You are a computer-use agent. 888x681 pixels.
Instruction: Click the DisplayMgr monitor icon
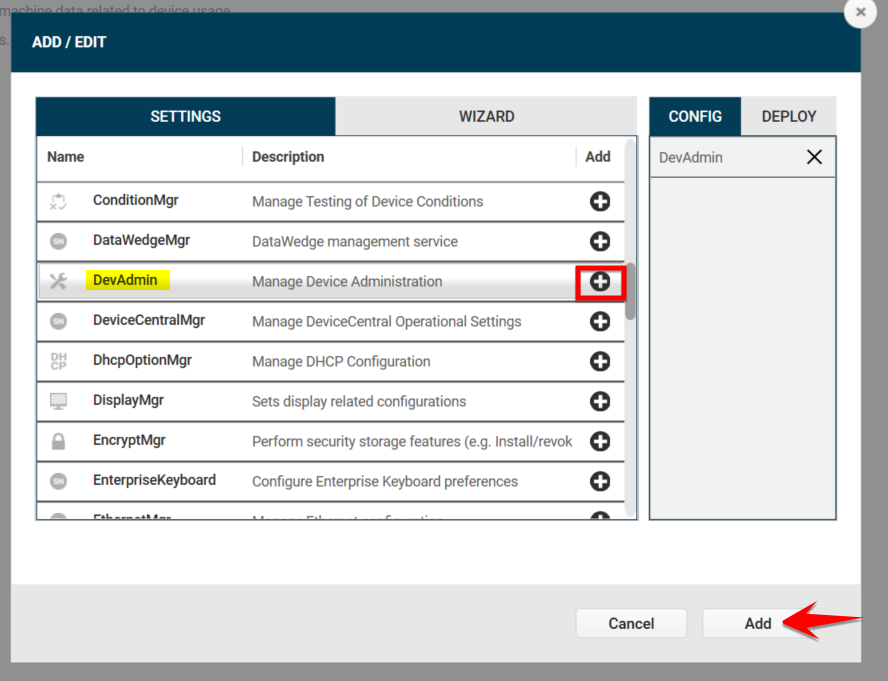pos(58,401)
